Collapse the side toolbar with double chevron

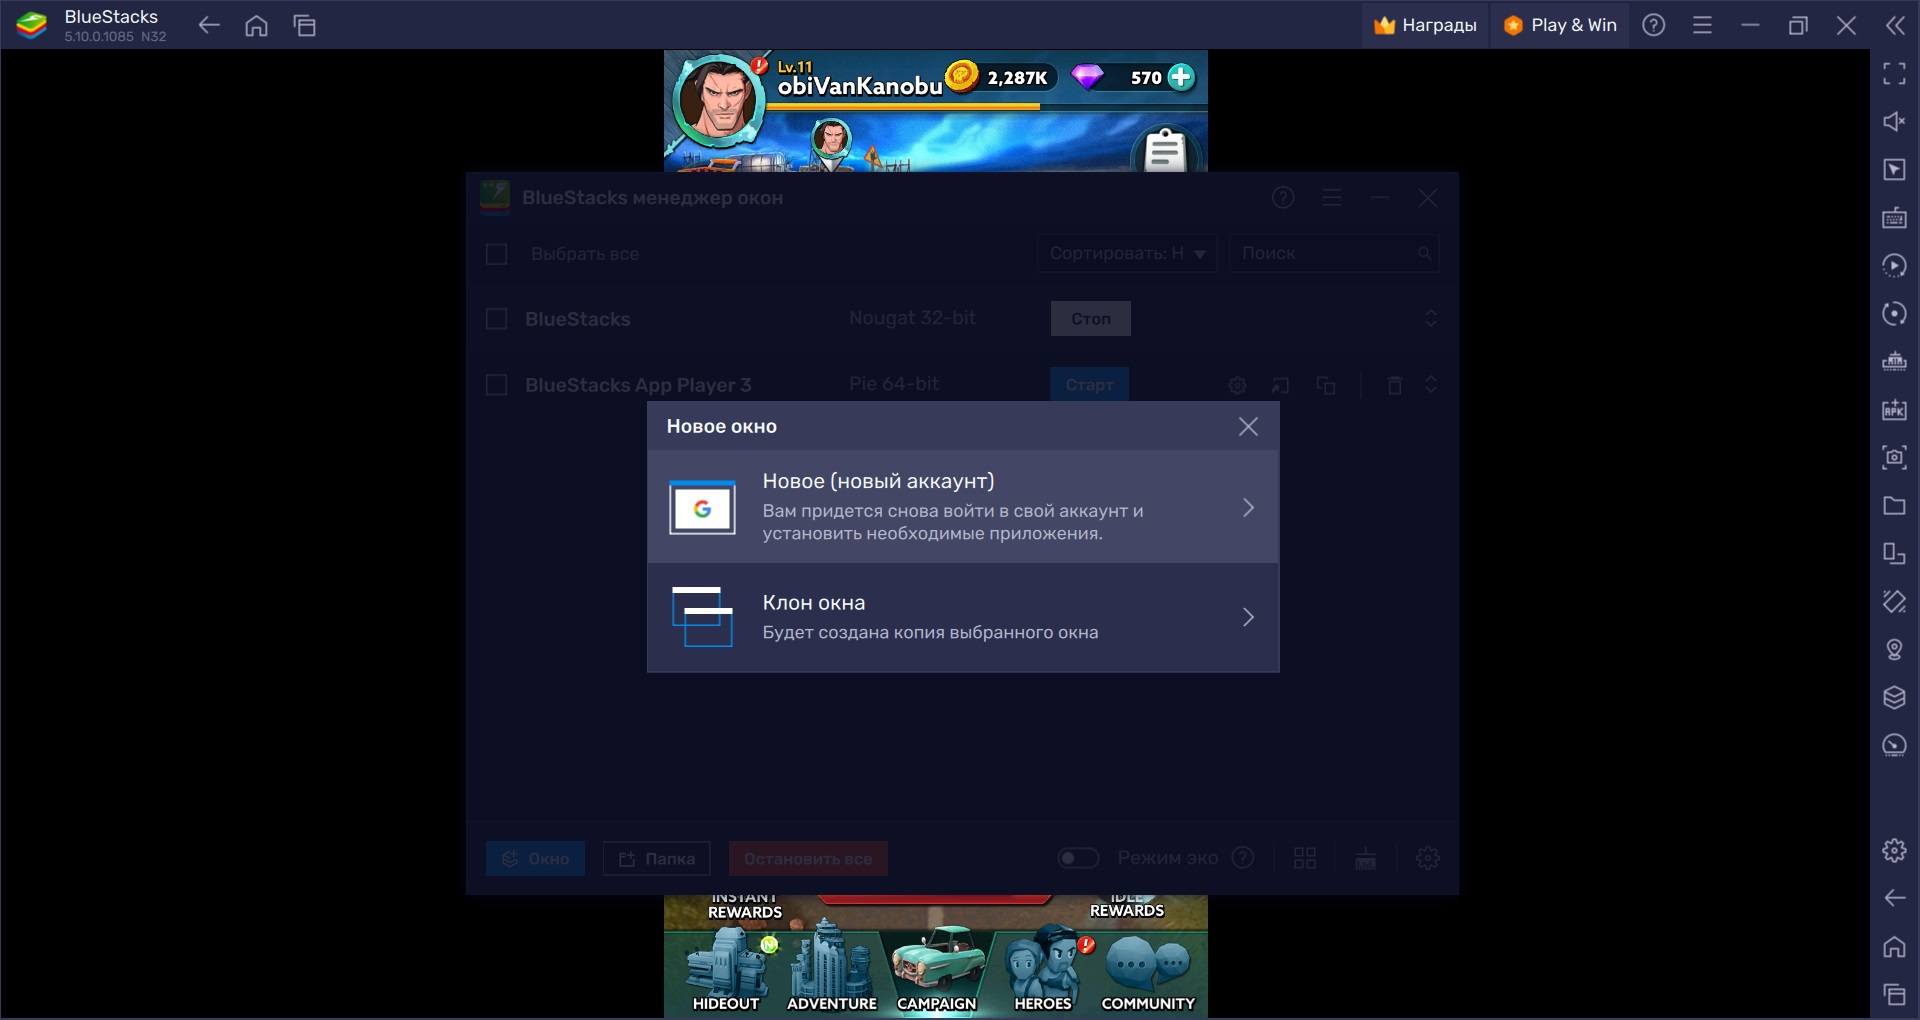[x=1895, y=25]
